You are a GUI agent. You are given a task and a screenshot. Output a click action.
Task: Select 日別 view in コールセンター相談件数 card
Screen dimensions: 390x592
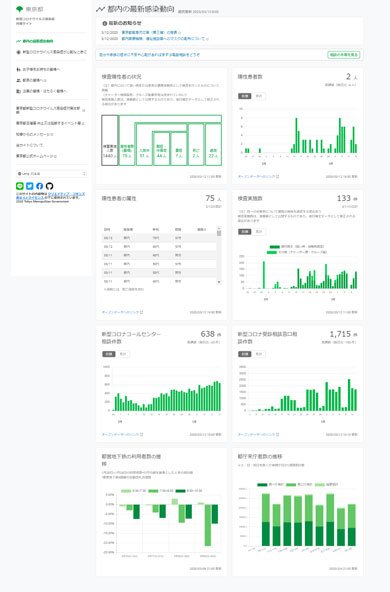[x=109, y=354]
